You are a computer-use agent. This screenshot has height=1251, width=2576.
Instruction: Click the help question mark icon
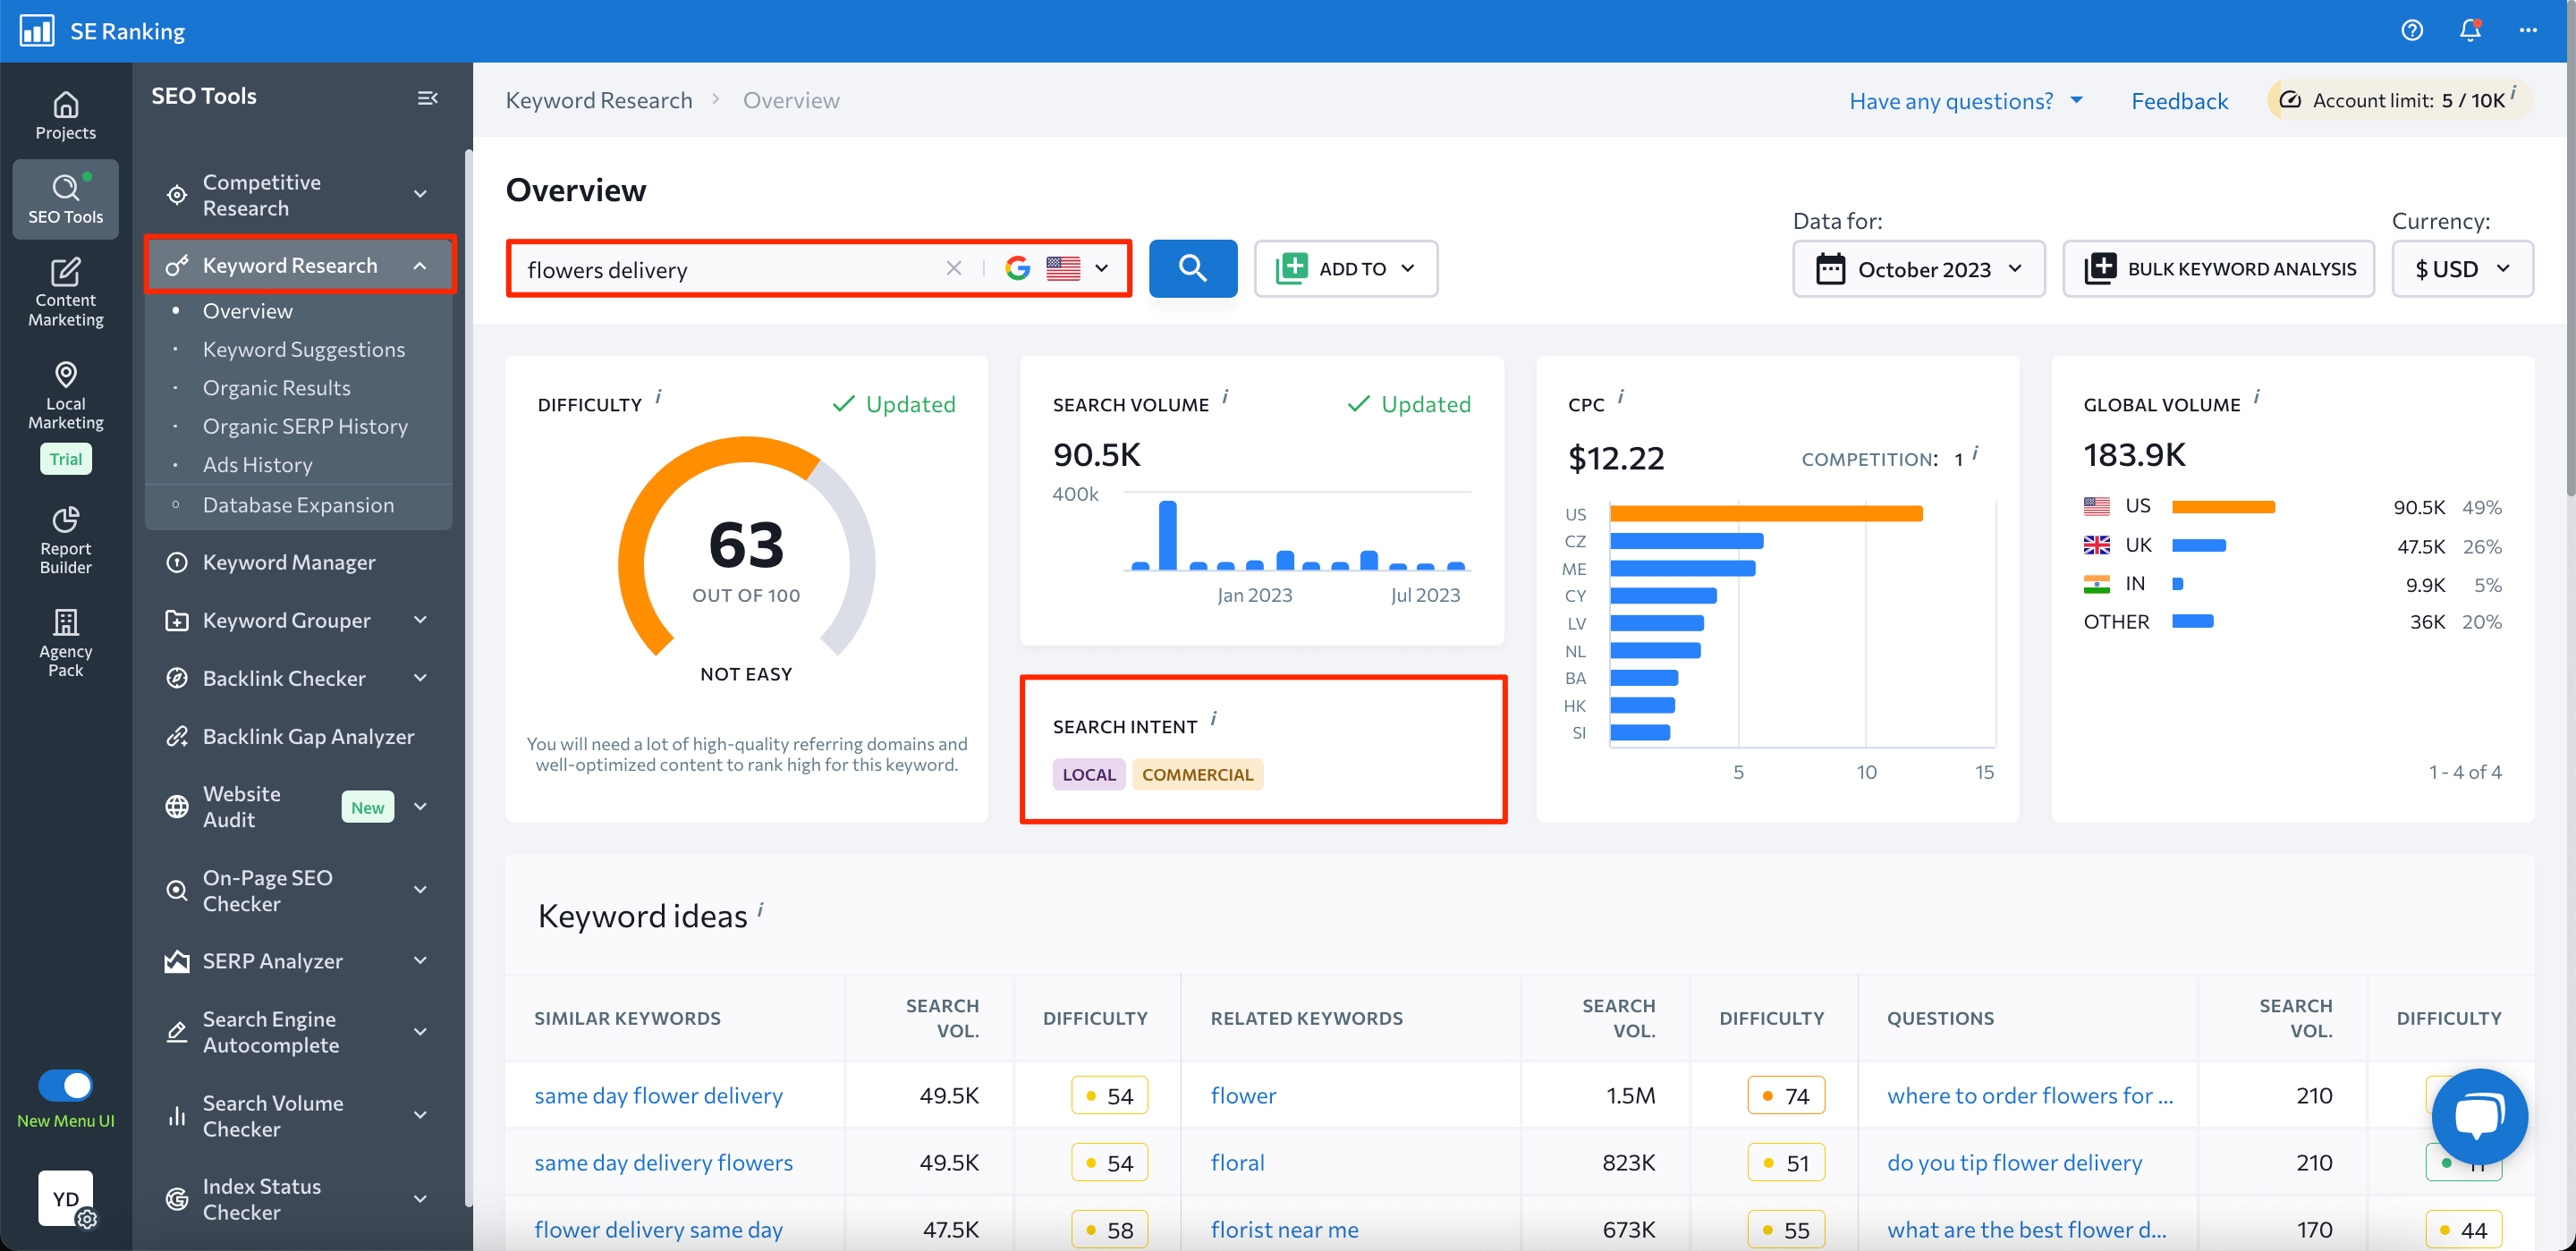pyautogui.click(x=2411, y=30)
